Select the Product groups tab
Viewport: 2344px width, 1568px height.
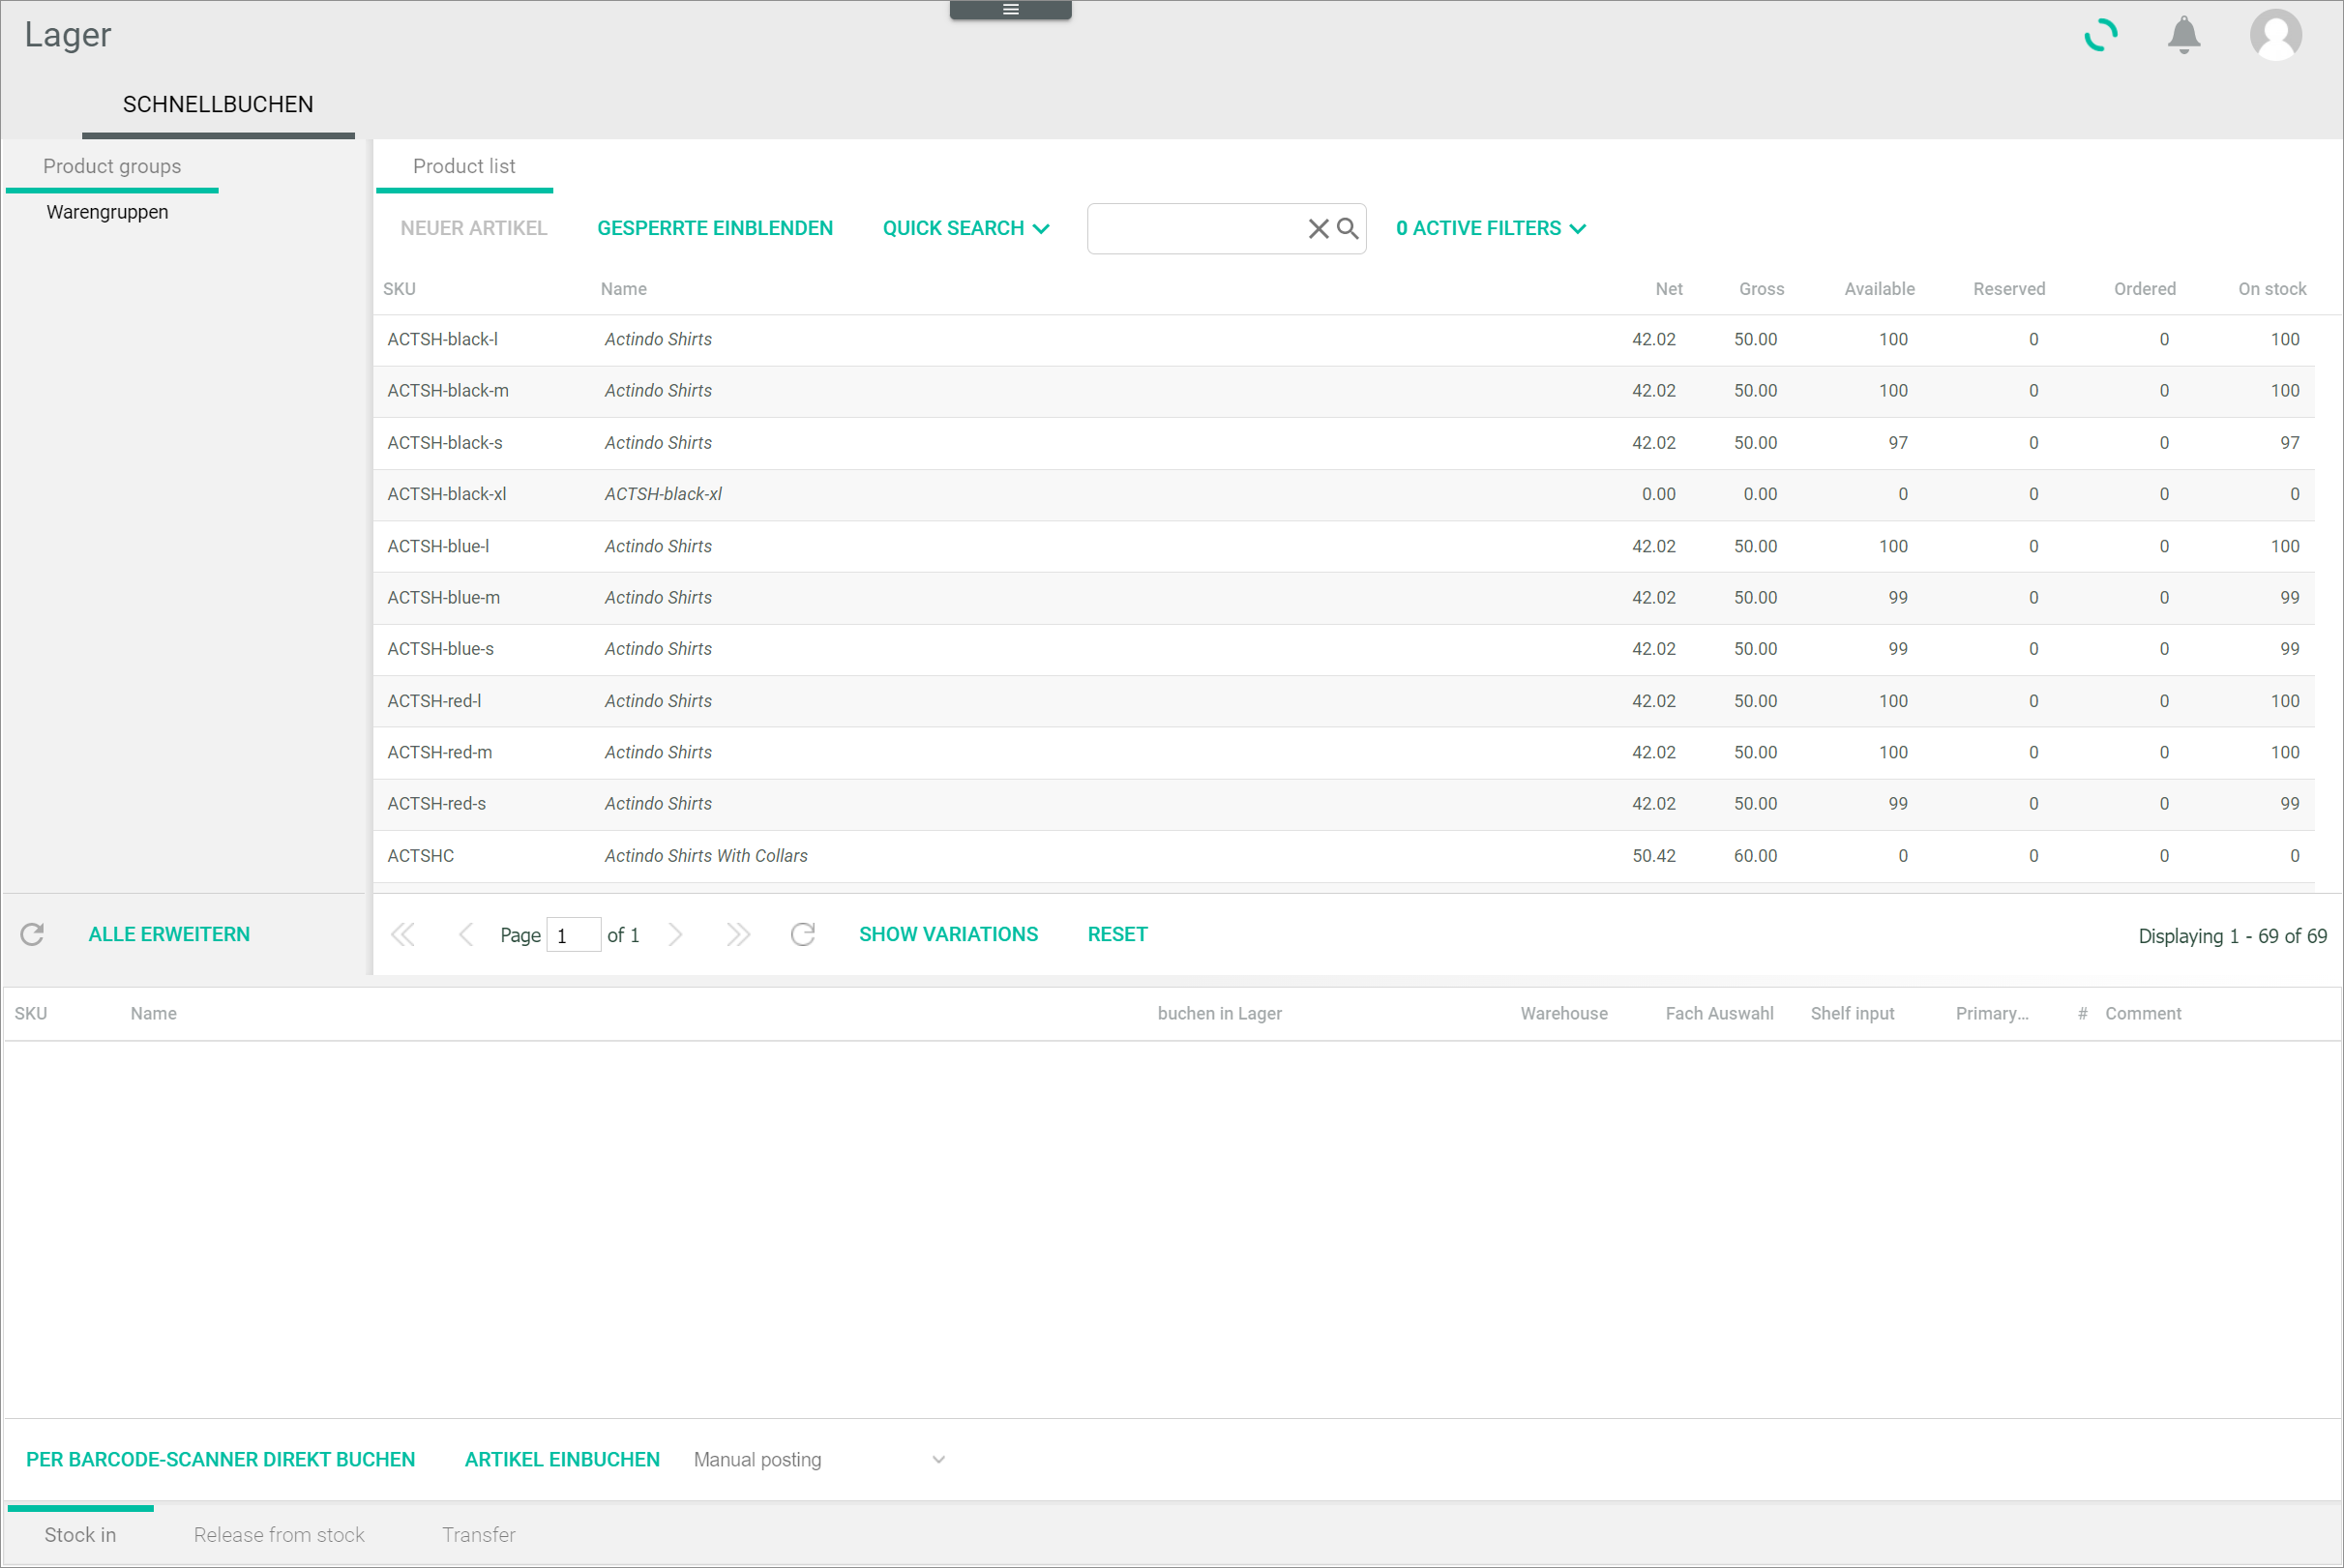point(112,166)
